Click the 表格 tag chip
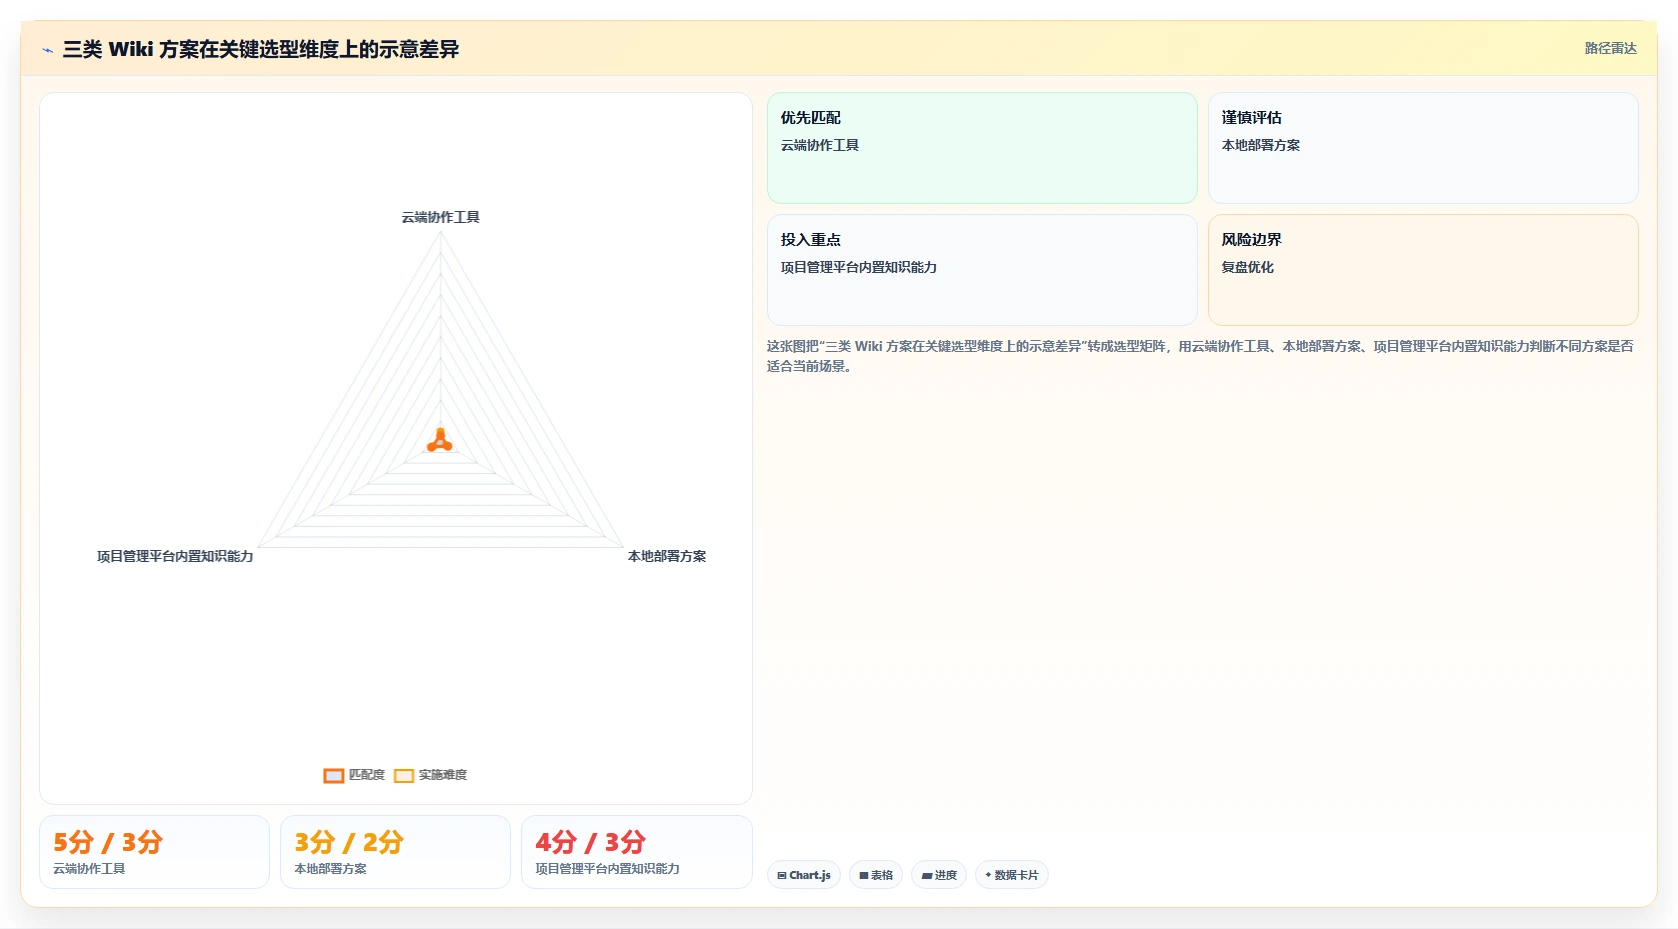The height and width of the screenshot is (929, 1678). [x=876, y=875]
